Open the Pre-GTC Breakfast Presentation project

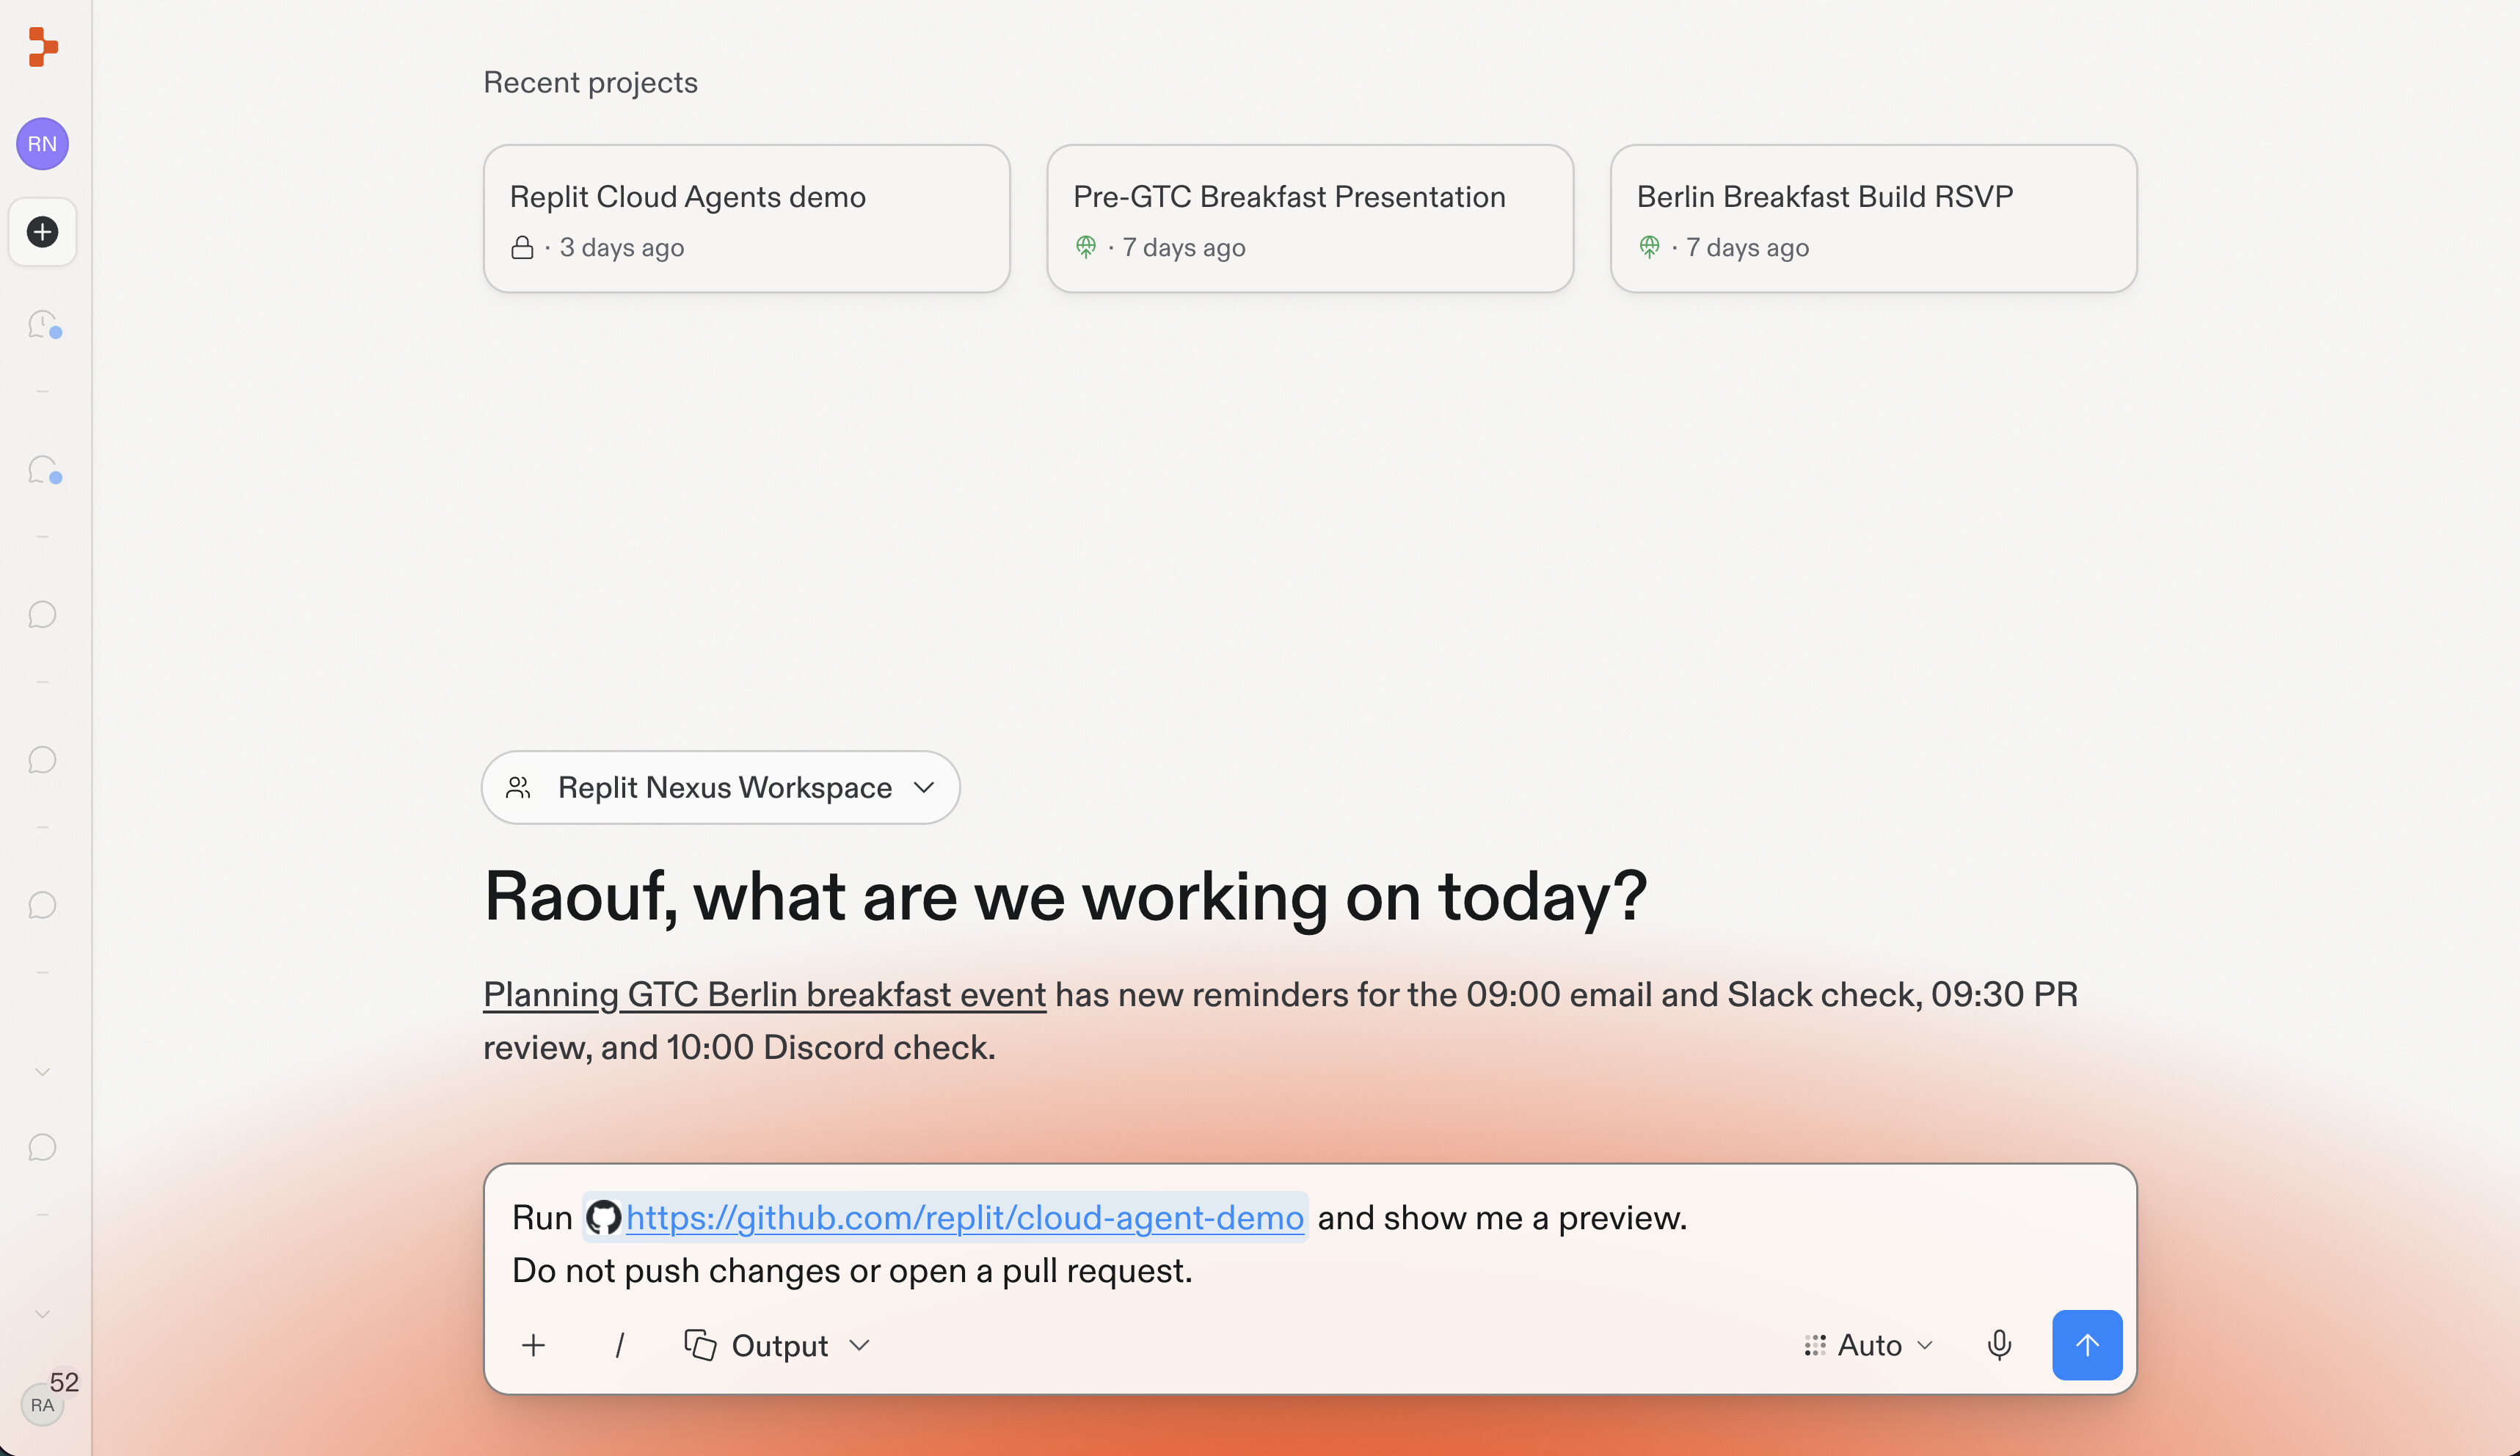(x=1310, y=218)
